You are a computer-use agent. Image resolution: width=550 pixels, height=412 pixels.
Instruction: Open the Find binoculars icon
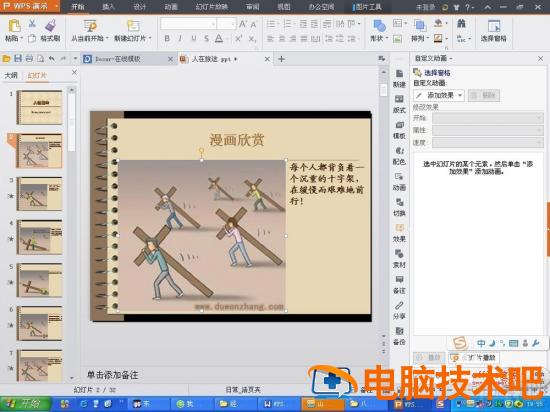pos(461,24)
